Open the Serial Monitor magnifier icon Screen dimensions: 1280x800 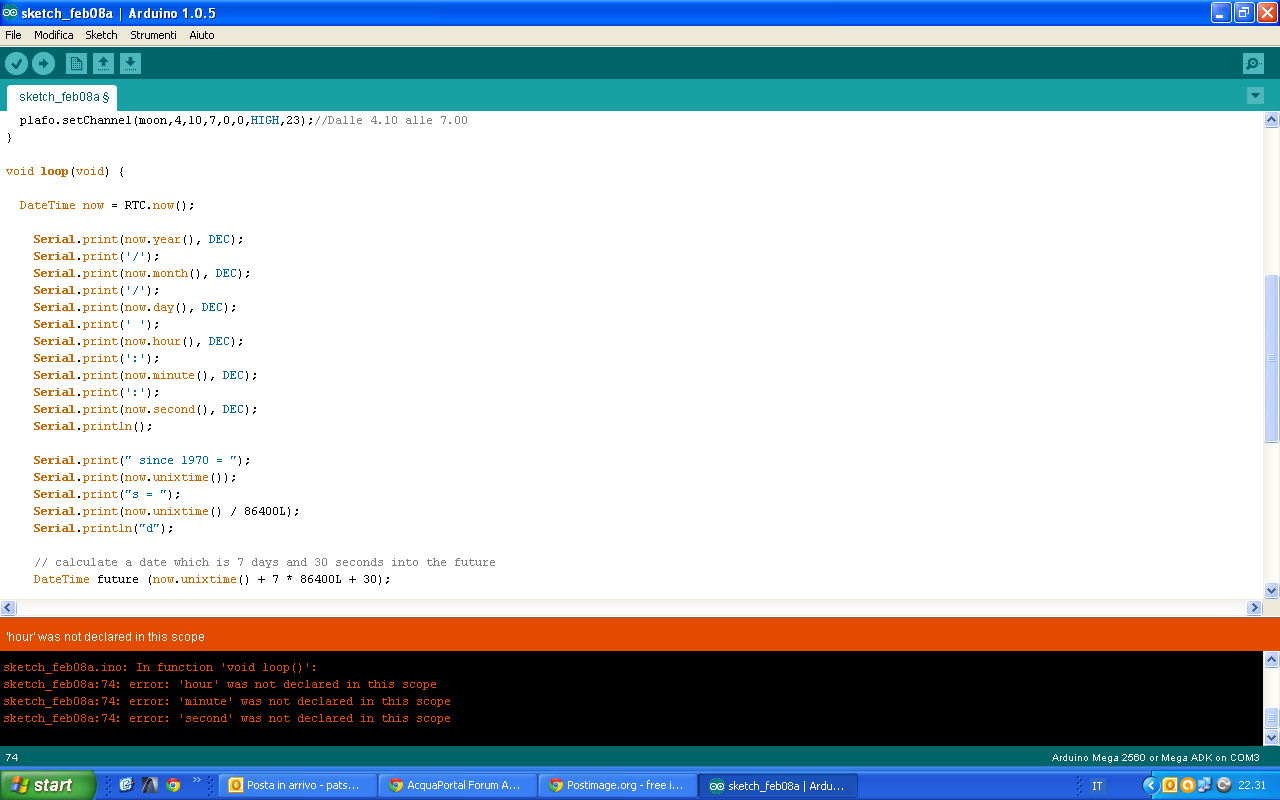pos(1253,64)
